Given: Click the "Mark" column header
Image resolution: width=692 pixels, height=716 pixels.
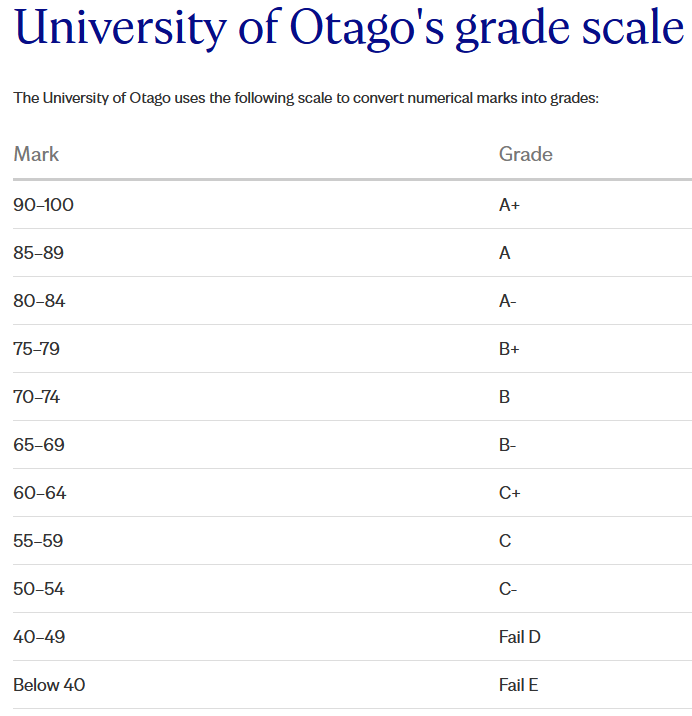Looking at the screenshot, I should 36,154.
